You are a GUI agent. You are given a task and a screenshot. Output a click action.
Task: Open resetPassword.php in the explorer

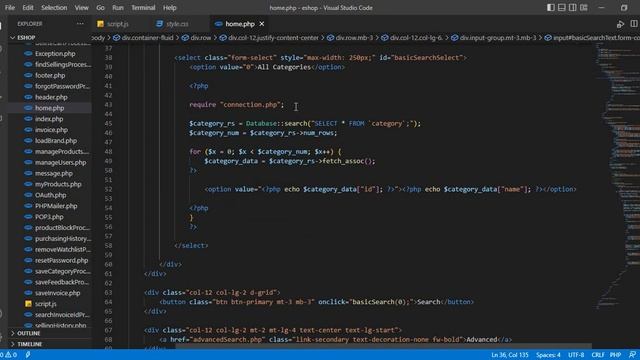coord(61,260)
